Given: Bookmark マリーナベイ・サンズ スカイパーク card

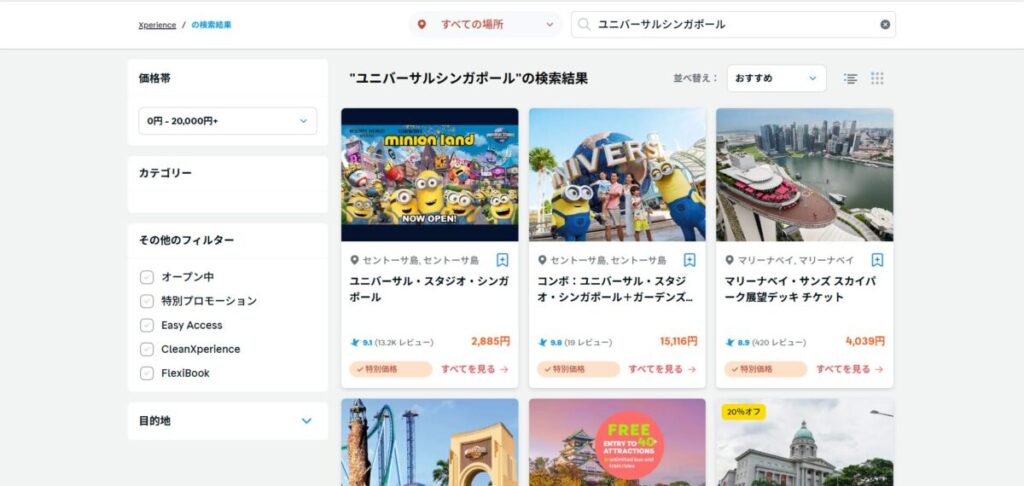Looking at the screenshot, I should click(877, 260).
